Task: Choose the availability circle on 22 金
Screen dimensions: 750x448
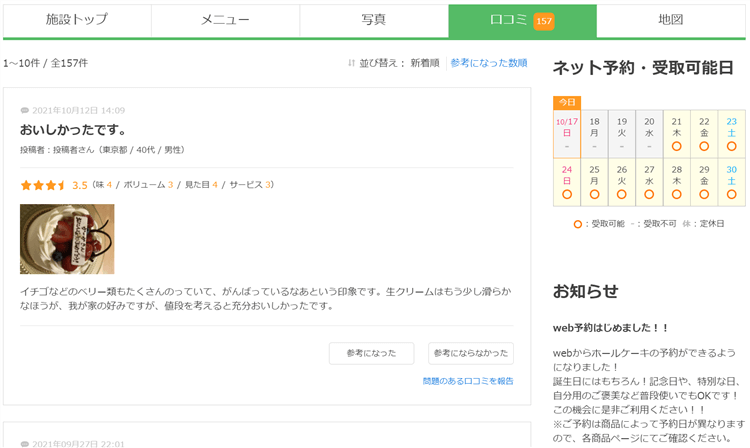Action: [x=704, y=146]
